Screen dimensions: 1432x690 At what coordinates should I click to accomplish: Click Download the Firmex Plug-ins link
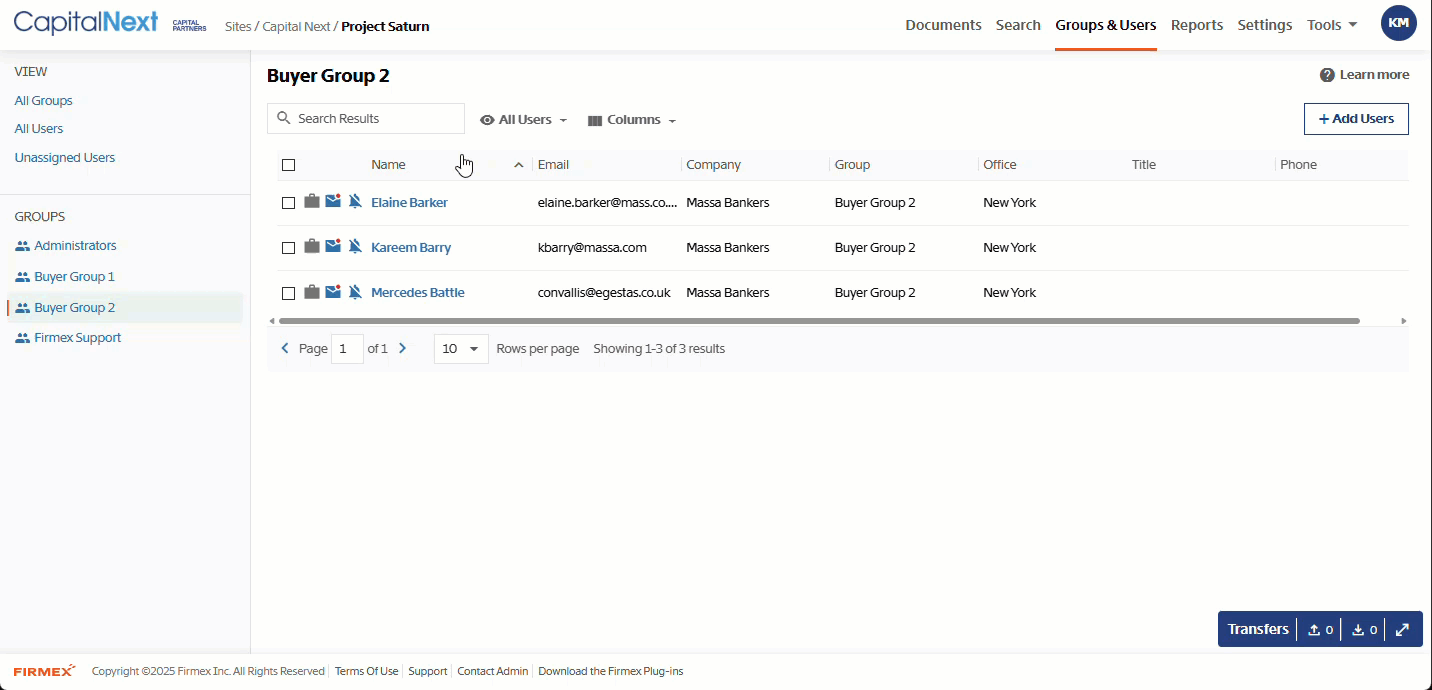pos(611,671)
